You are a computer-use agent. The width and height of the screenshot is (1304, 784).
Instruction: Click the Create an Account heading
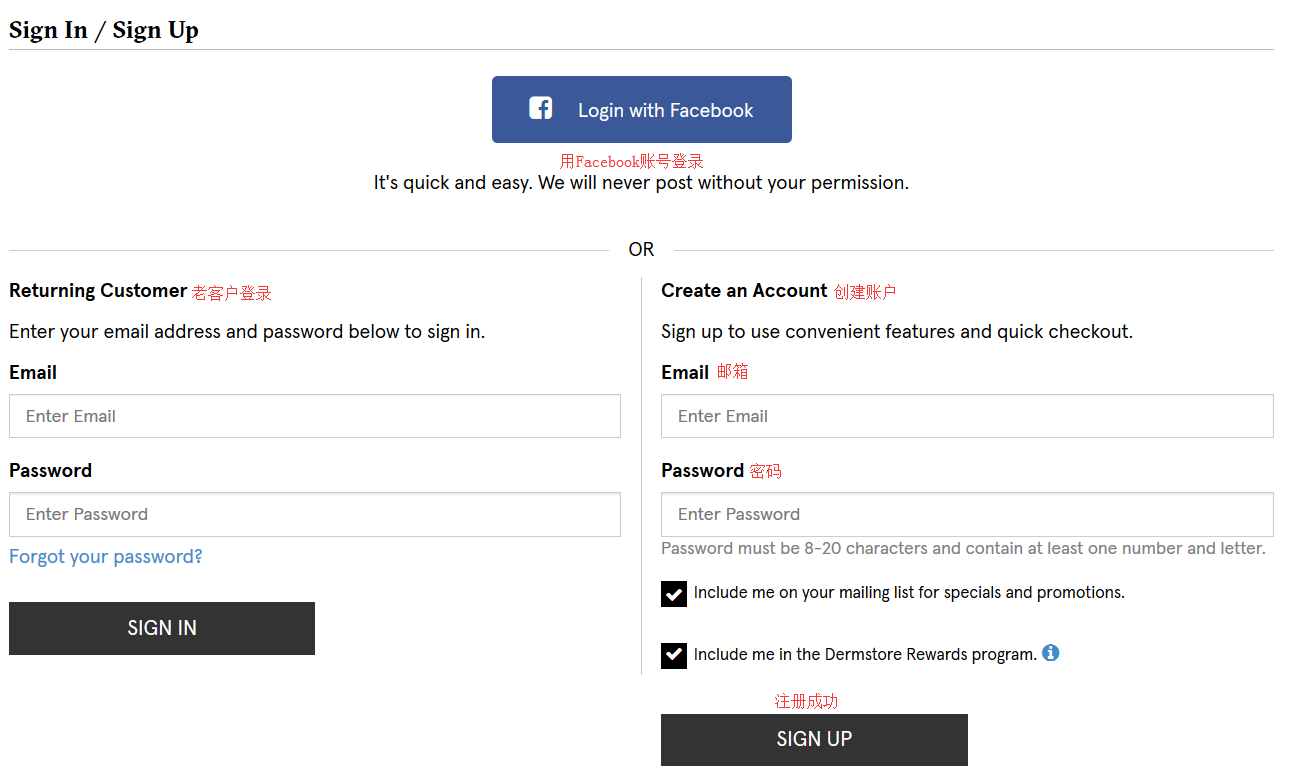pyautogui.click(x=744, y=291)
